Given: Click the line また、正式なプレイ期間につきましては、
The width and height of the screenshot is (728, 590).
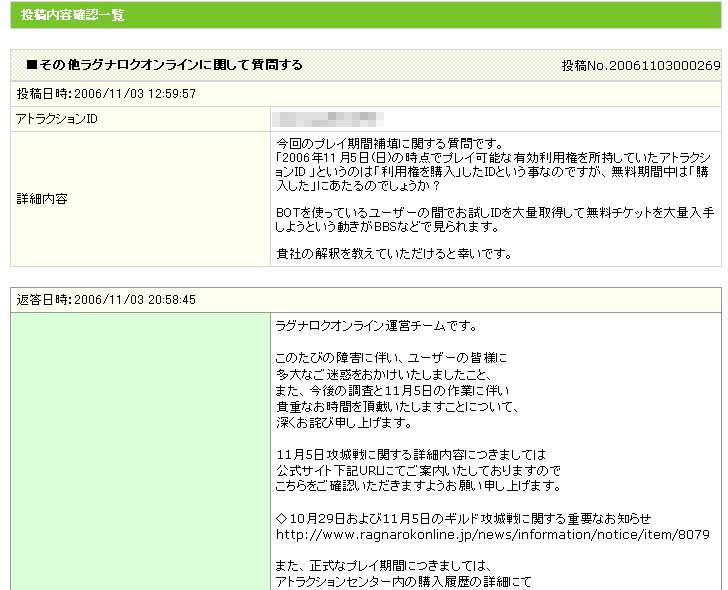Looking at the screenshot, I should (x=384, y=566).
